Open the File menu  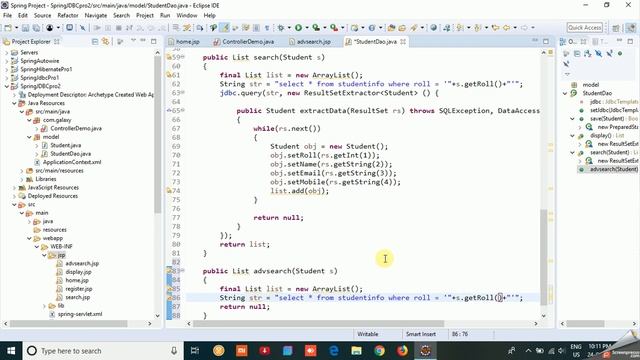[7, 16]
